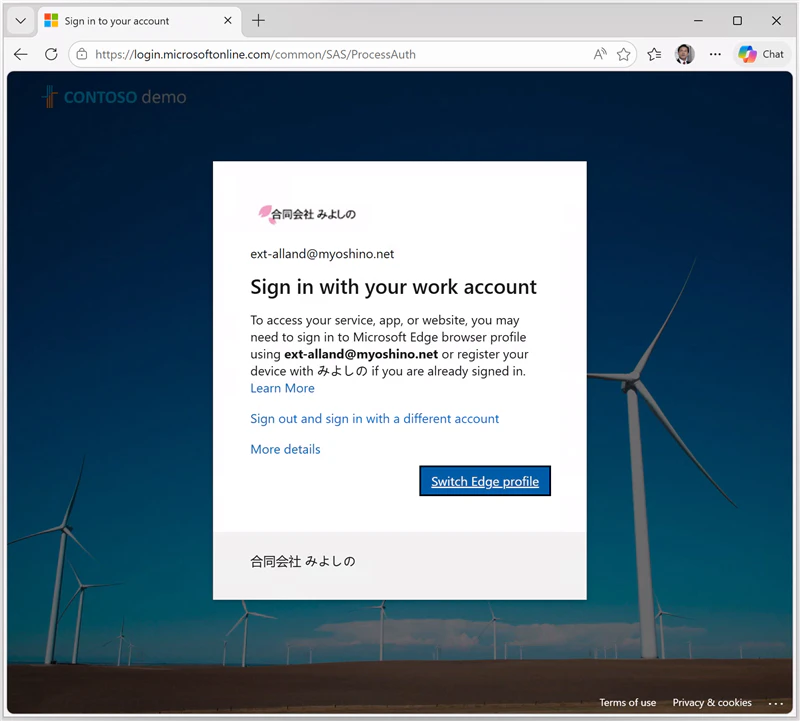Close the browser window
This screenshot has height=721, width=800.
click(776, 21)
